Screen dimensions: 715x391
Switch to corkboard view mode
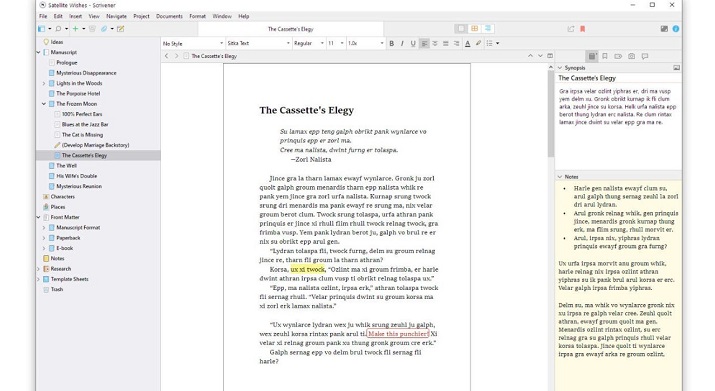(x=474, y=29)
